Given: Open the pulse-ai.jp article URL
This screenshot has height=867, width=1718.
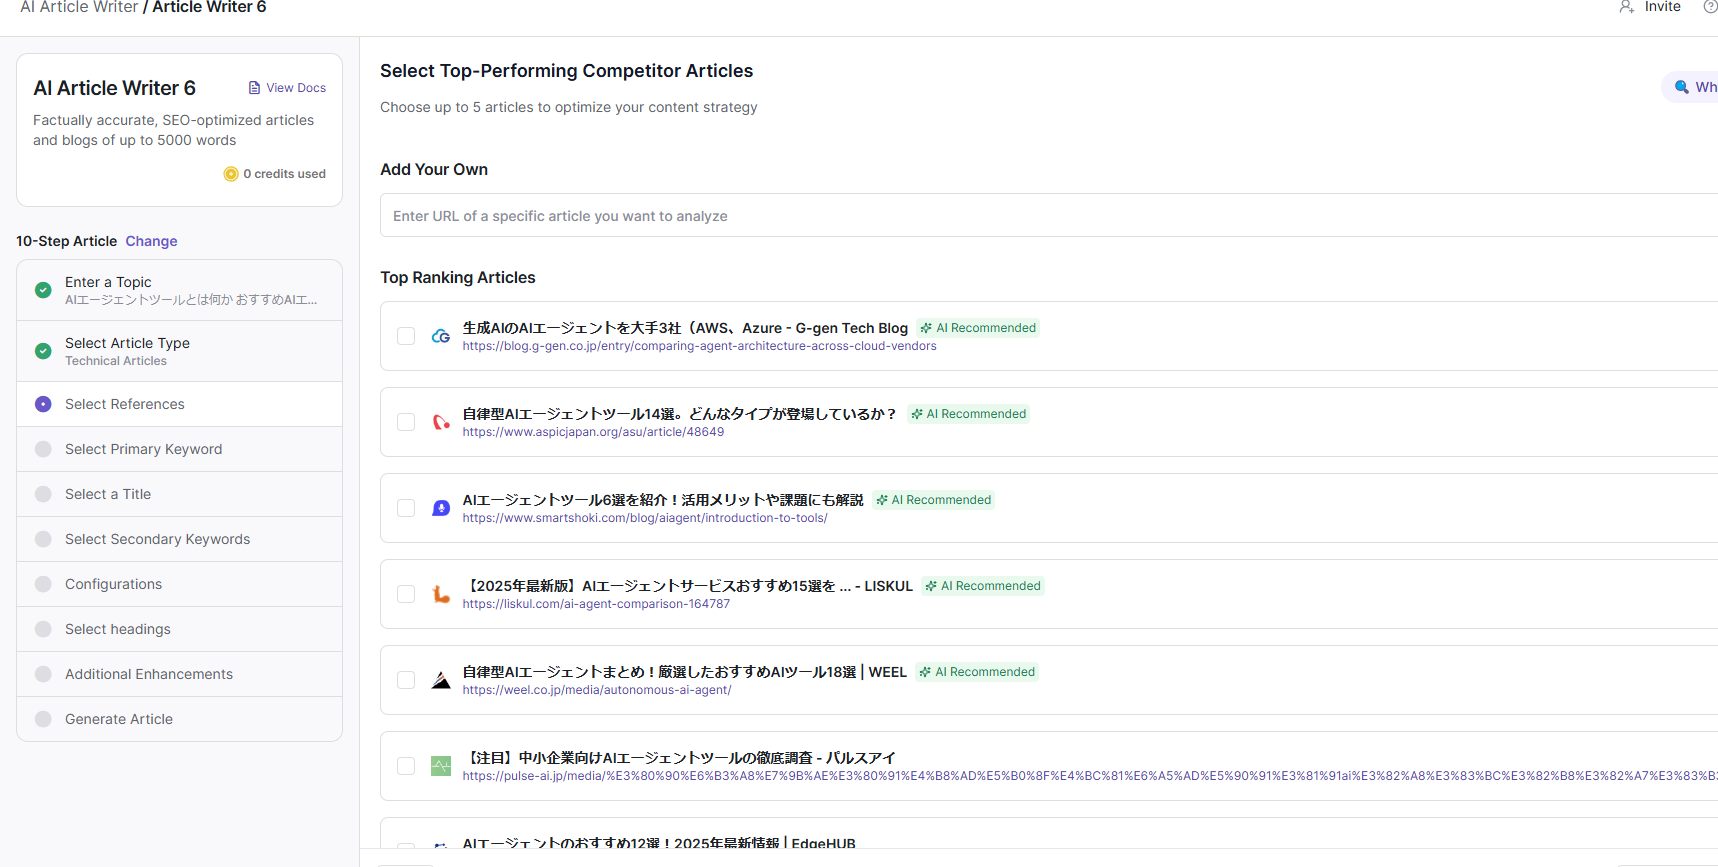Looking at the screenshot, I should click(x=1090, y=776).
